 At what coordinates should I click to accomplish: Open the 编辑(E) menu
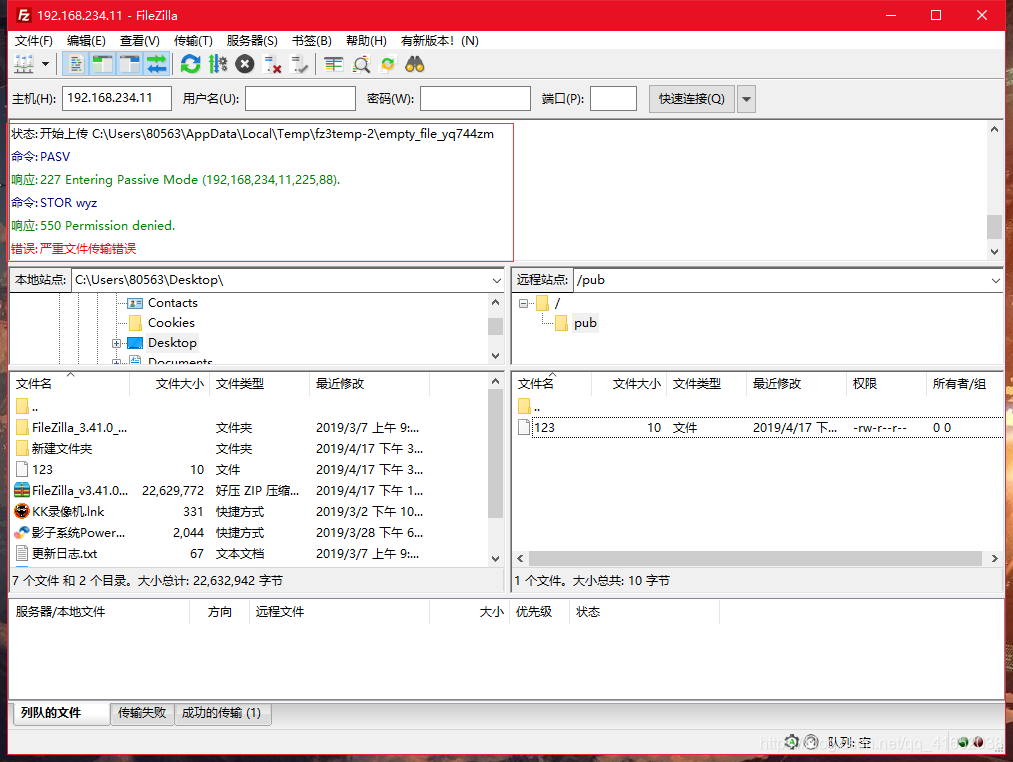(86, 41)
